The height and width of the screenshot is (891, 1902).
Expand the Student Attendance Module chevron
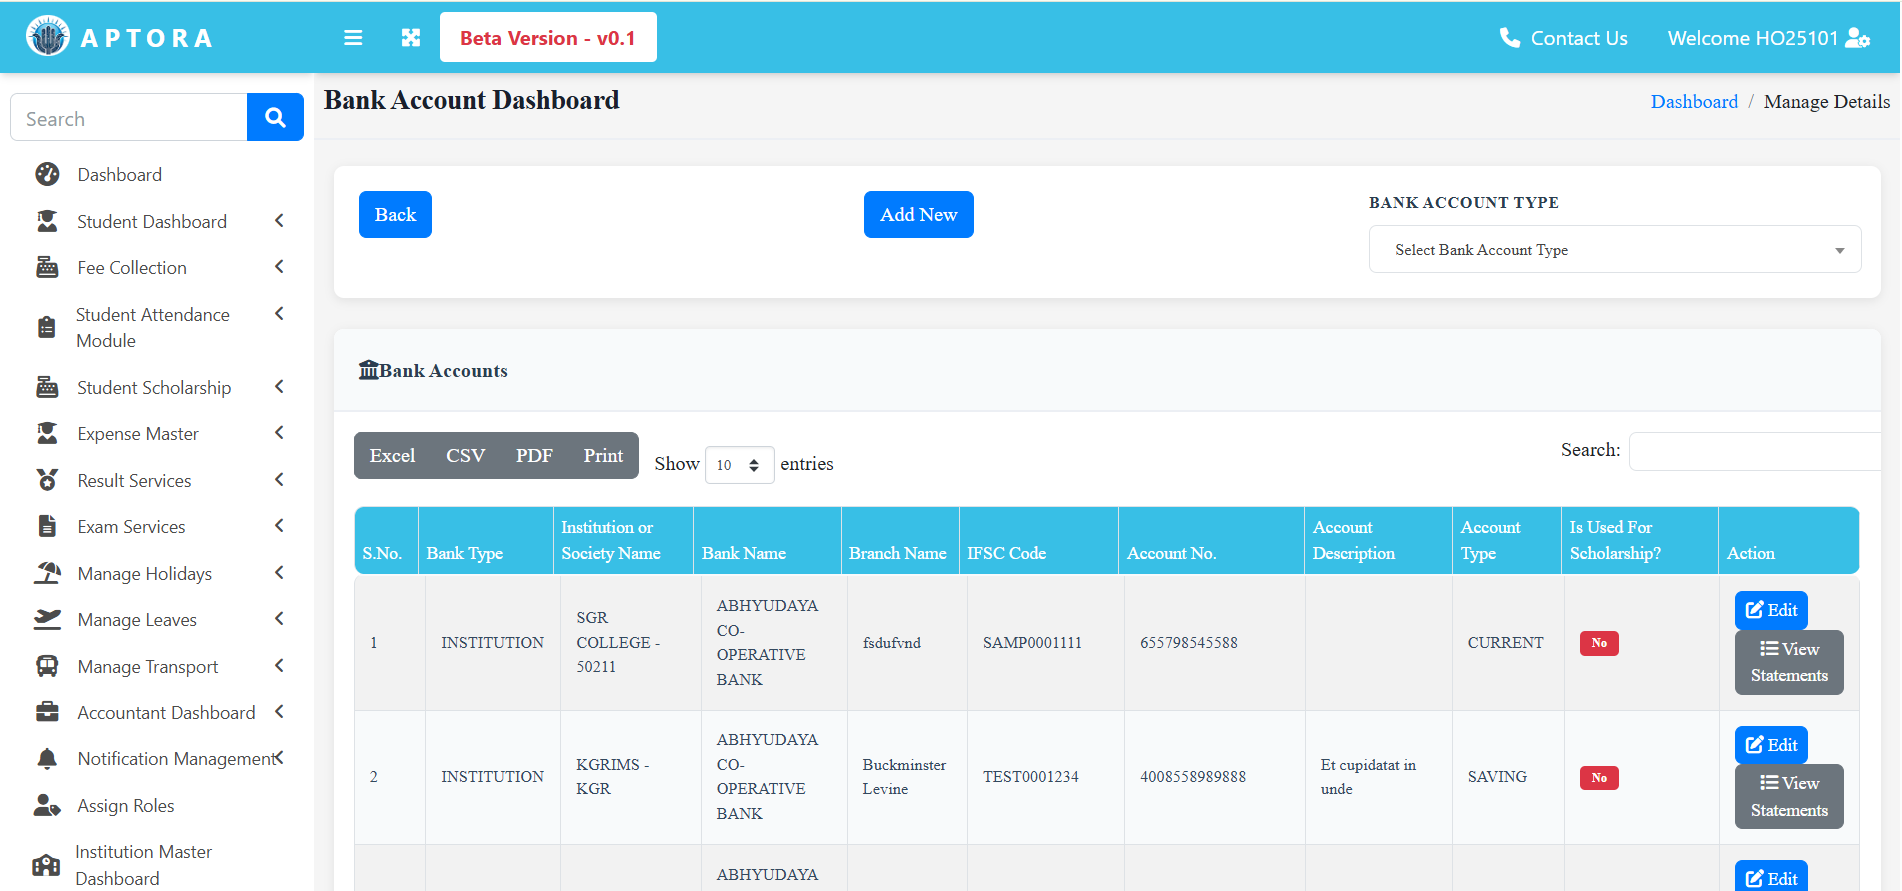pyautogui.click(x=279, y=313)
